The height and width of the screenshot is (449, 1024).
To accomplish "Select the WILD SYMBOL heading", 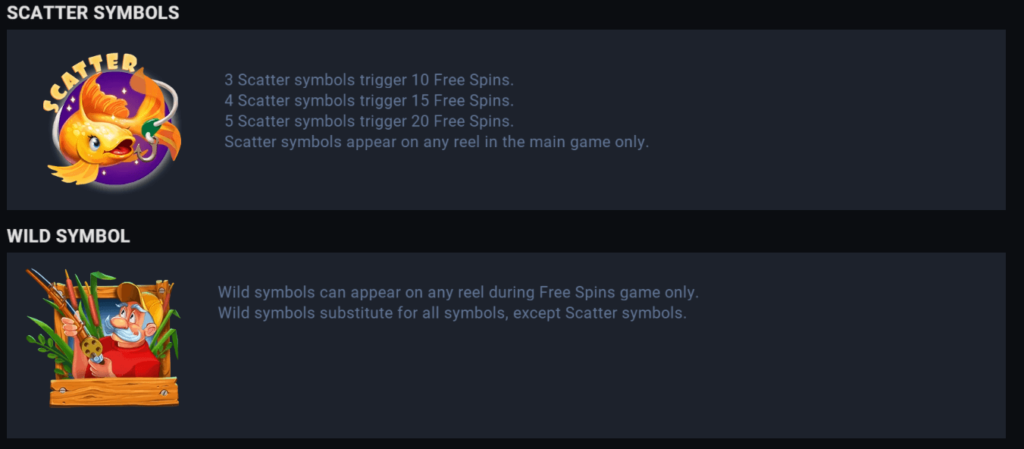I will 68,237.
